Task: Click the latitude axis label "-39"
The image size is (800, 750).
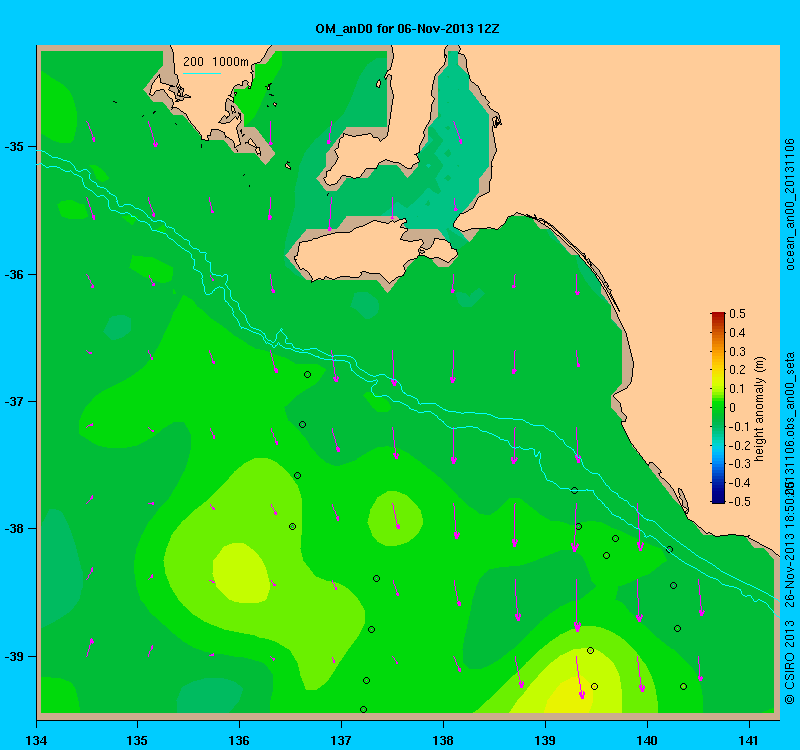Action: tap(14, 656)
